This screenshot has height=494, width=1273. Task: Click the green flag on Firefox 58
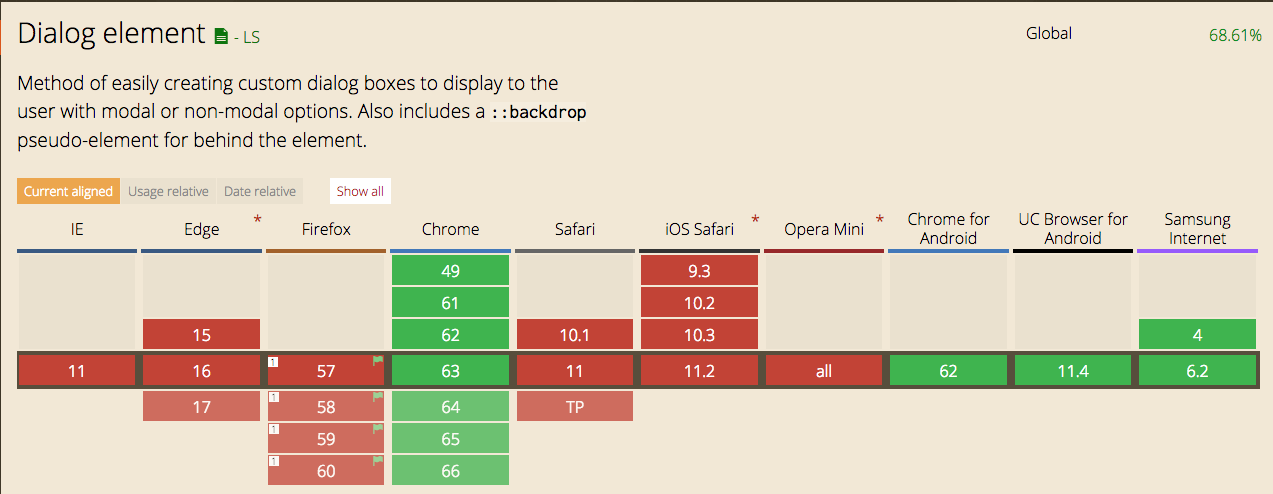(378, 397)
